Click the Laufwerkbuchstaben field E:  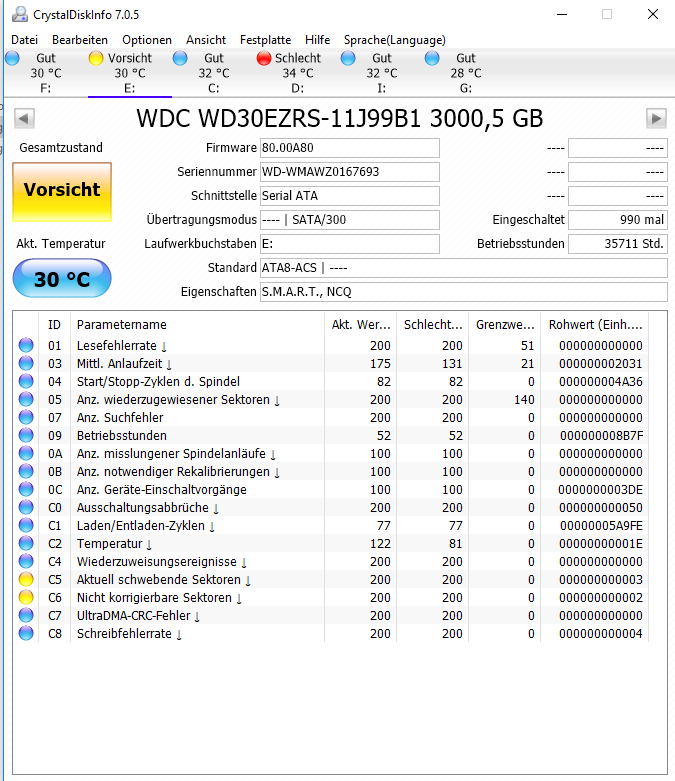350,244
